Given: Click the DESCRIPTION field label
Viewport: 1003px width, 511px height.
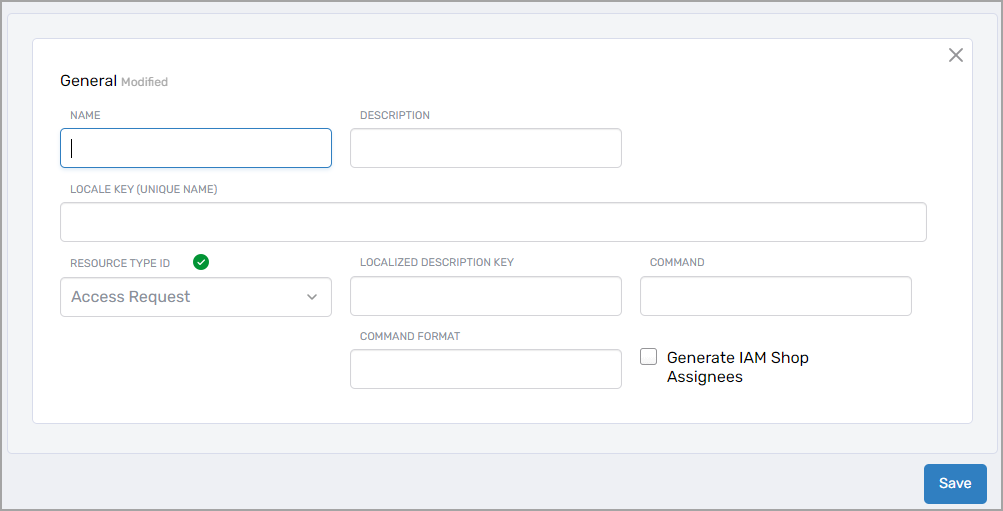Looking at the screenshot, I should pos(394,115).
